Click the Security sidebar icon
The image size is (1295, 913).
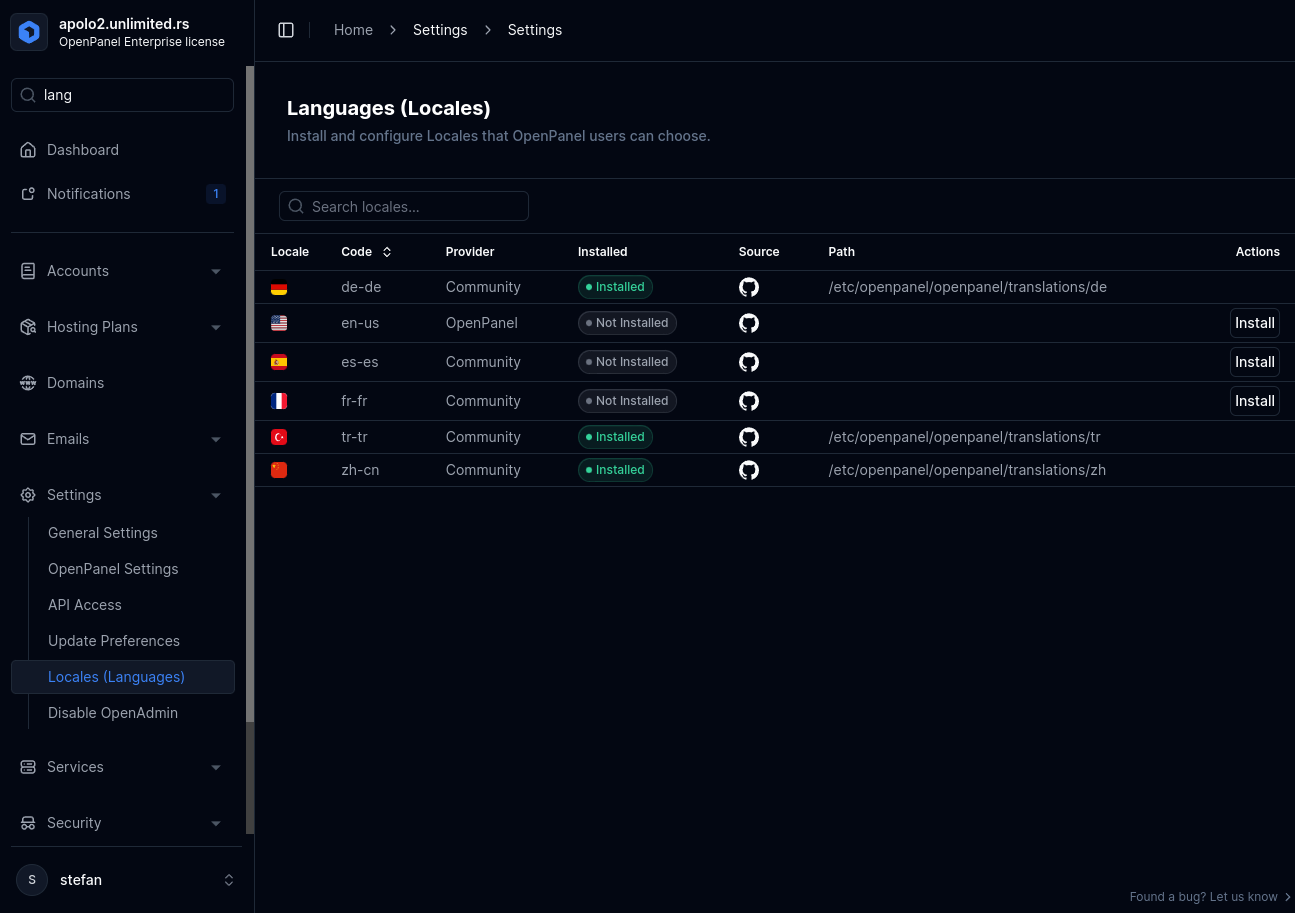tap(28, 823)
